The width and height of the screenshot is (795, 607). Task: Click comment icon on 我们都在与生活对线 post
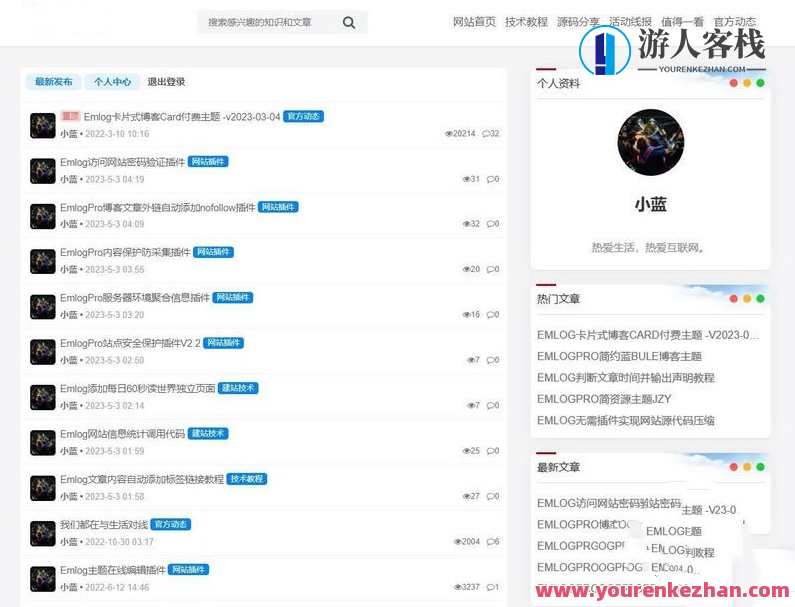[x=490, y=542]
